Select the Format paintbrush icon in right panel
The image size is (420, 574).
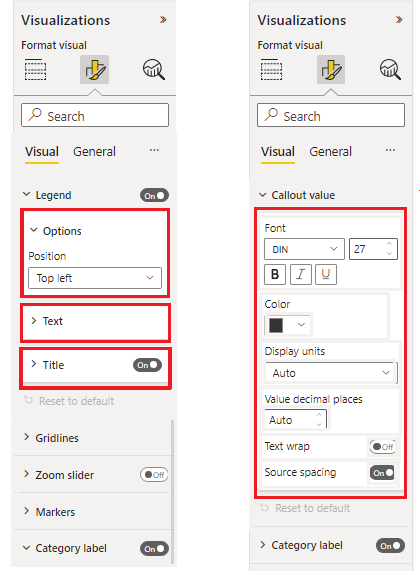tap(331, 70)
